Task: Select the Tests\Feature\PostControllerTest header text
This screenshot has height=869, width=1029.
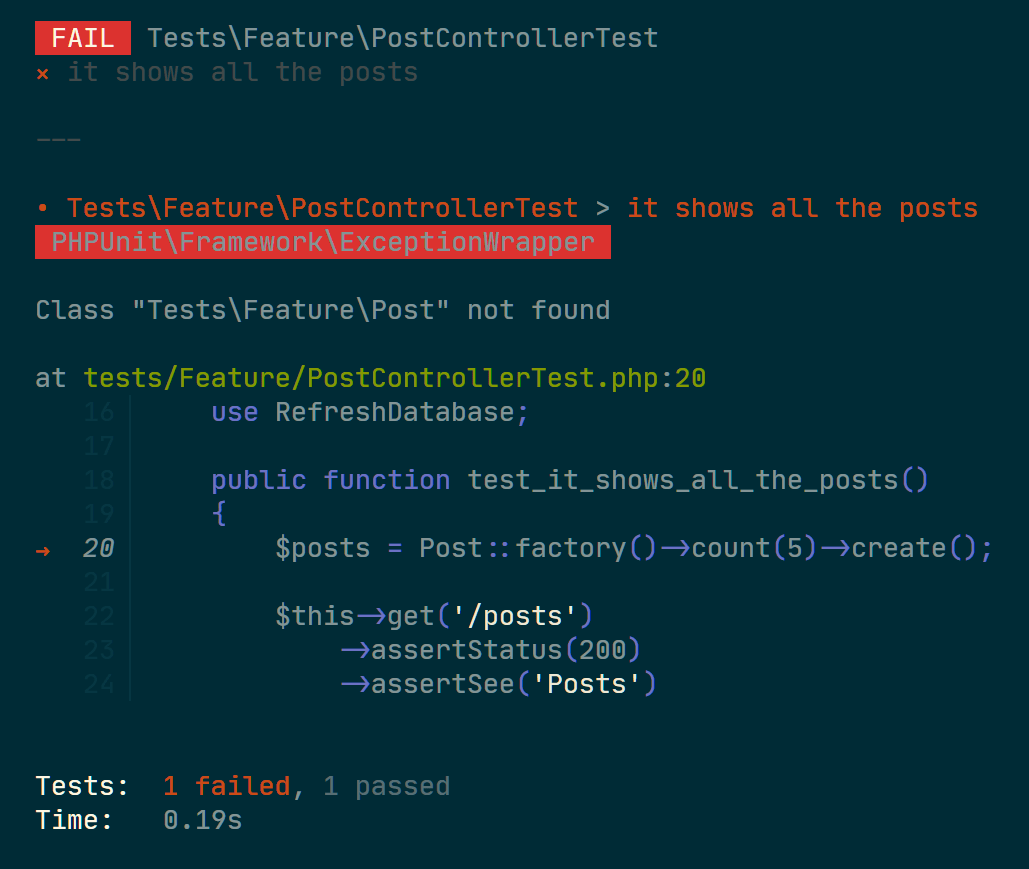Action: (x=402, y=38)
